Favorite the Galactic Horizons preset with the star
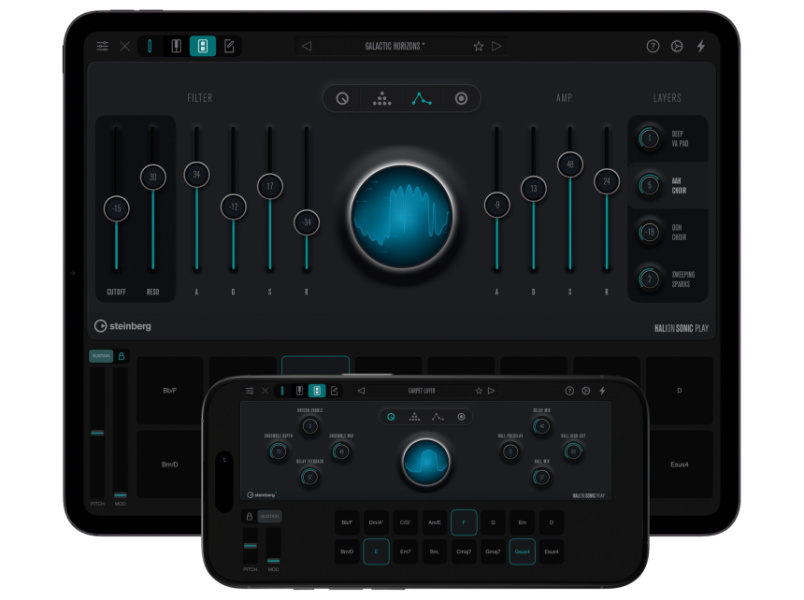The width and height of the screenshot is (804, 600). [x=478, y=47]
